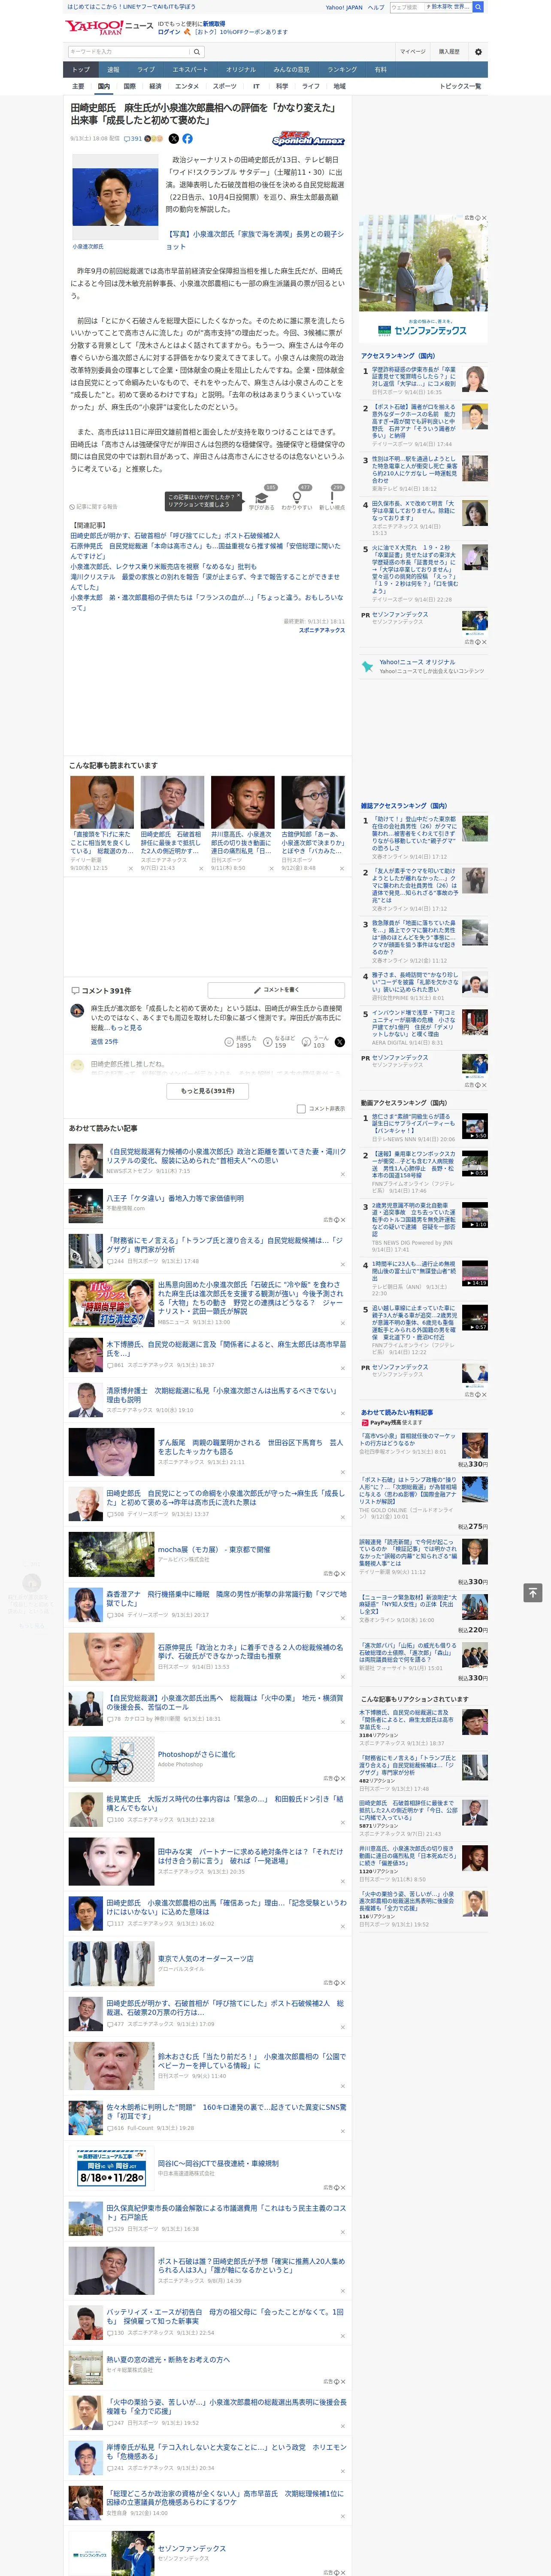Click the blue web search button at top right

478,7
